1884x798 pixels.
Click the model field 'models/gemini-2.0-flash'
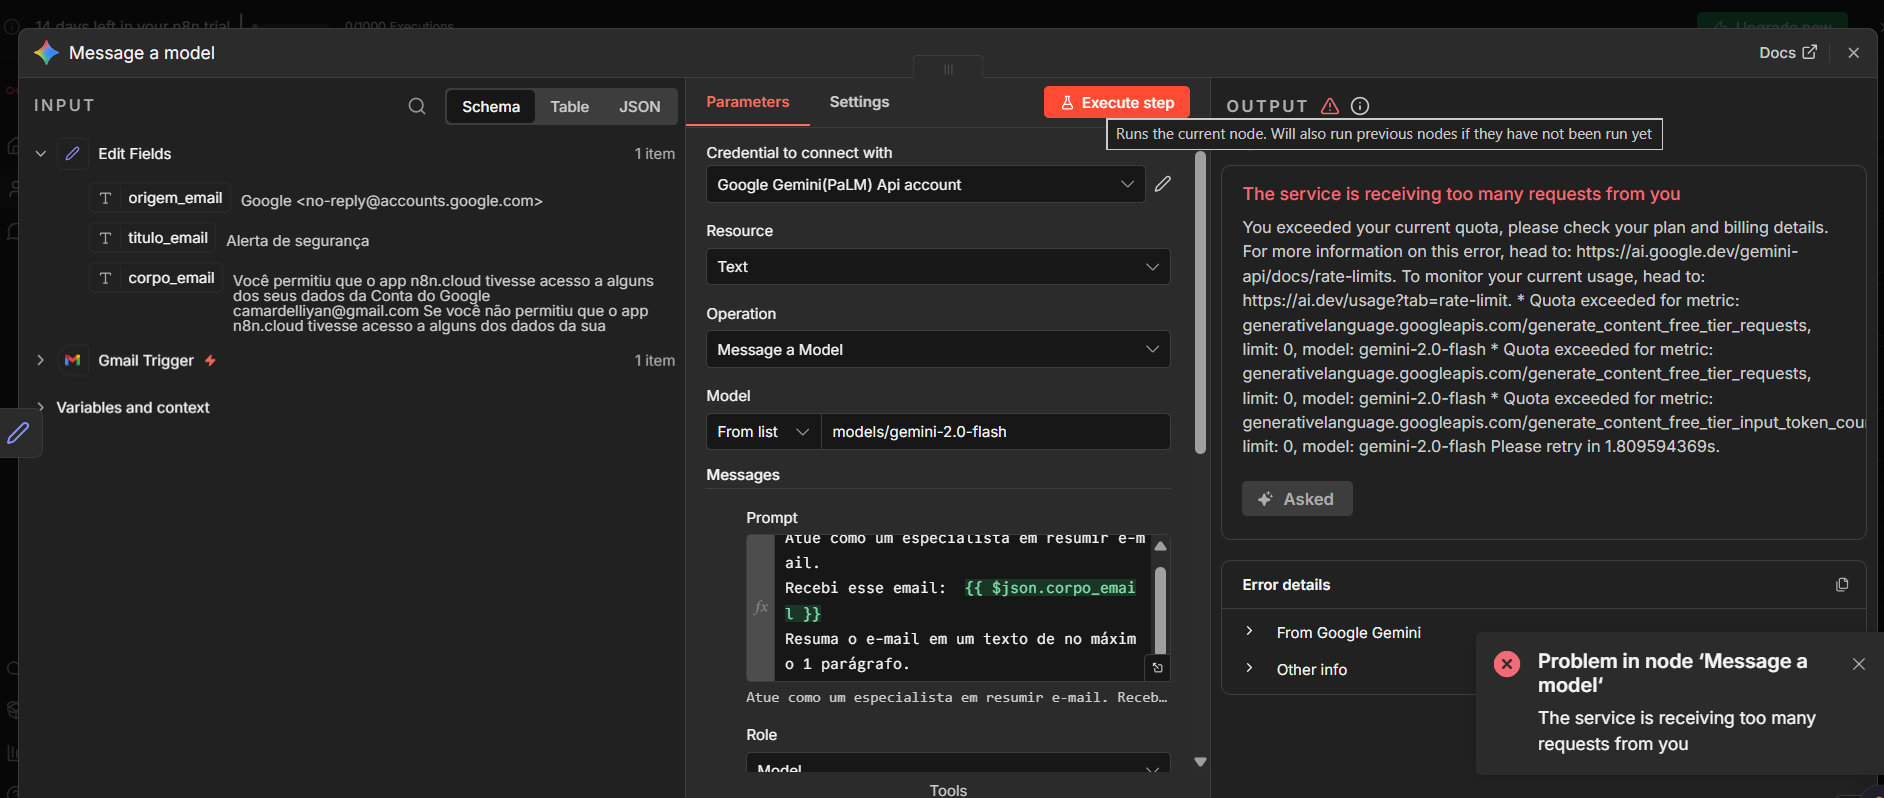coord(994,432)
